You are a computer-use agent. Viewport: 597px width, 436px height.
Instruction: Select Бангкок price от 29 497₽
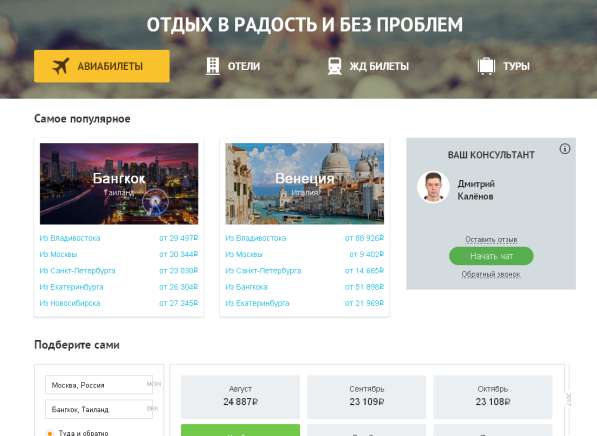(179, 238)
